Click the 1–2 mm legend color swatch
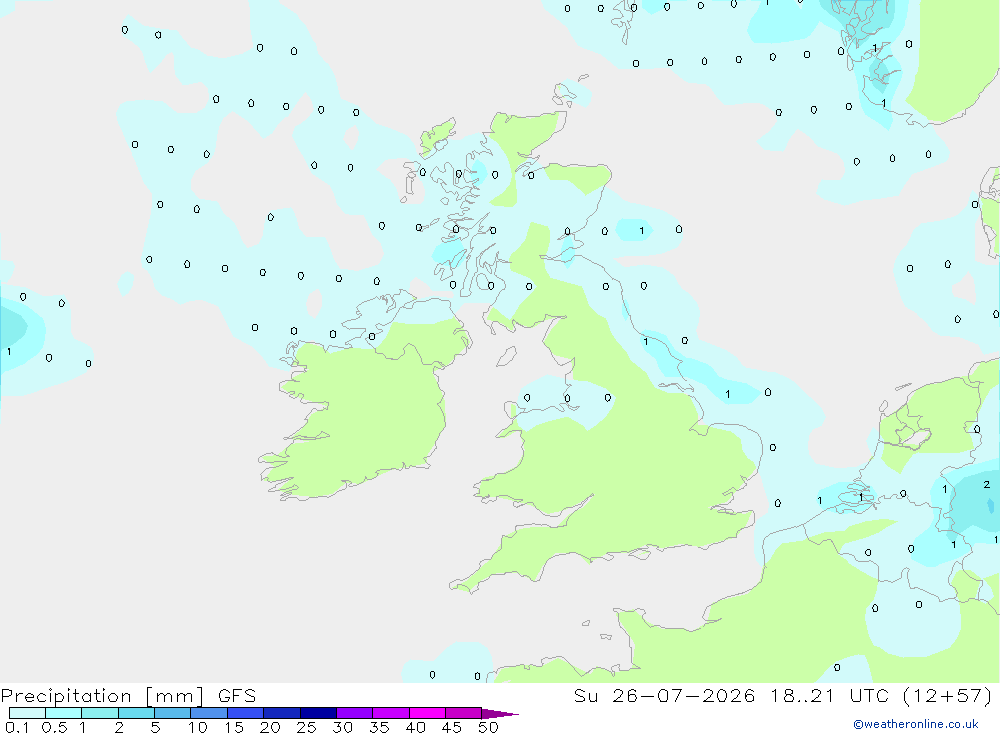 (x=100, y=713)
